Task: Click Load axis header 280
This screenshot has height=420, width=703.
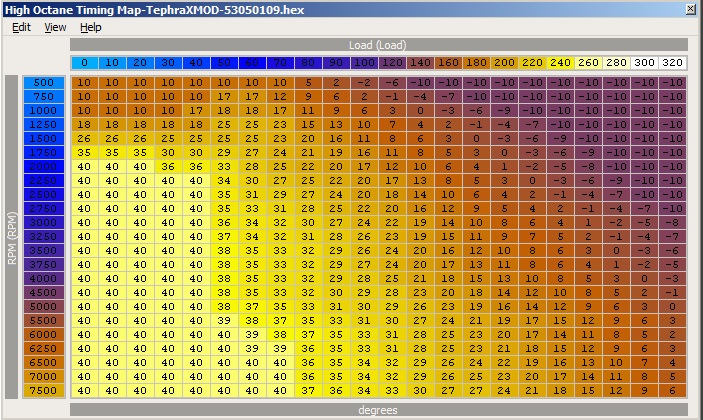Action: pyautogui.click(x=616, y=63)
